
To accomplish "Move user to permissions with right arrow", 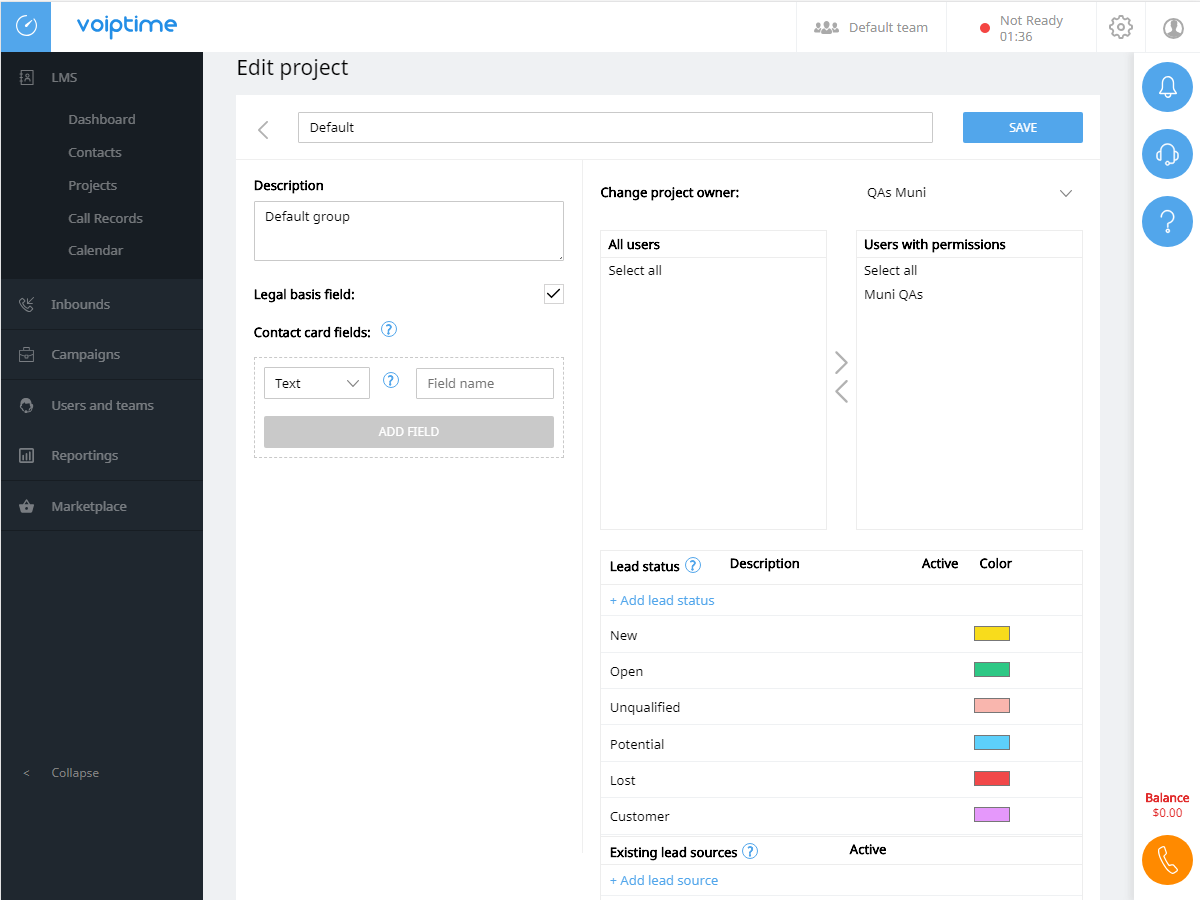I will (x=841, y=362).
